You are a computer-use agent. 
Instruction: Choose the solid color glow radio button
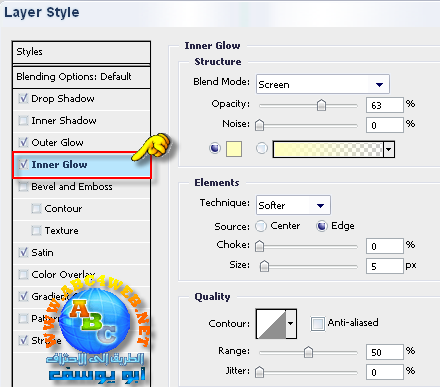click(x=215, y=148)
